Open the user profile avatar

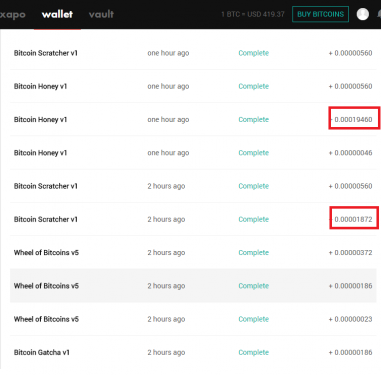click(x=363, y=14)
